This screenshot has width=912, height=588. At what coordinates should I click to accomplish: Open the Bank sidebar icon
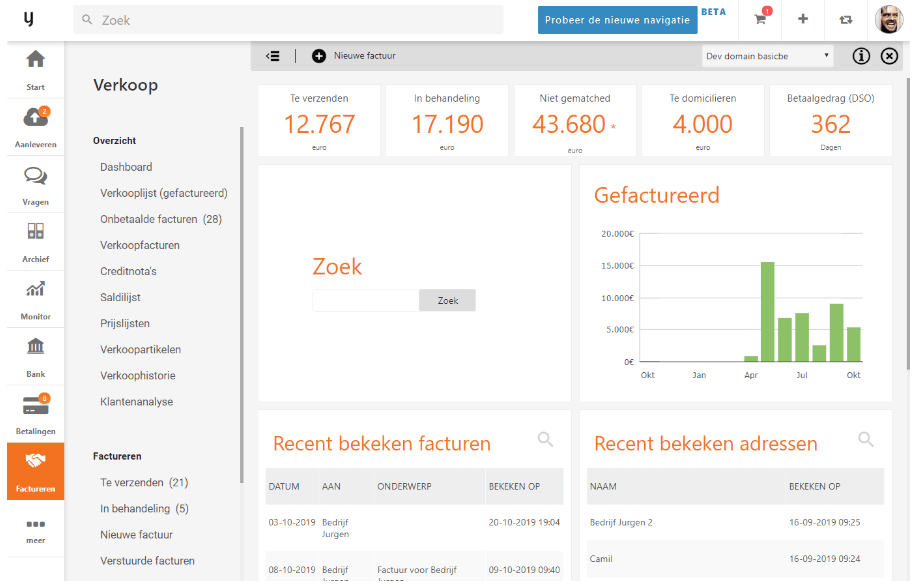[x=35, y=347]
